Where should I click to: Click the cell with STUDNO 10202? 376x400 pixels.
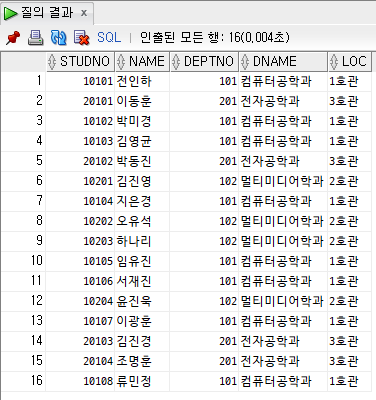pos(80,221)
